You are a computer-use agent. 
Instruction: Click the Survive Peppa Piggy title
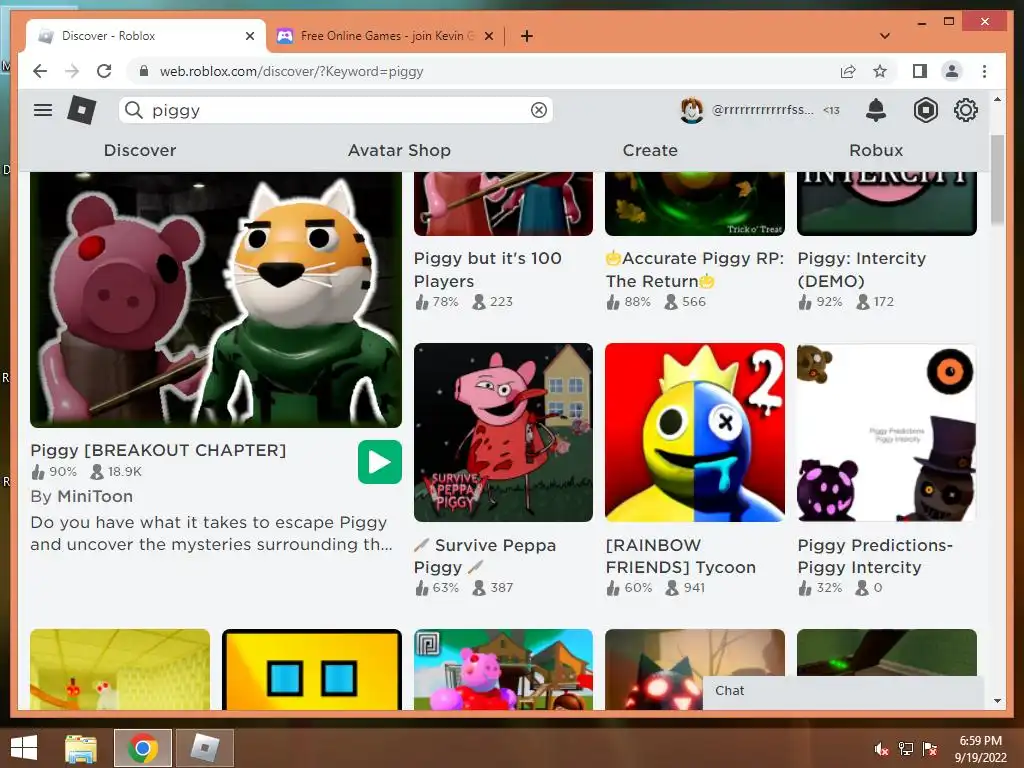(485, 556)
